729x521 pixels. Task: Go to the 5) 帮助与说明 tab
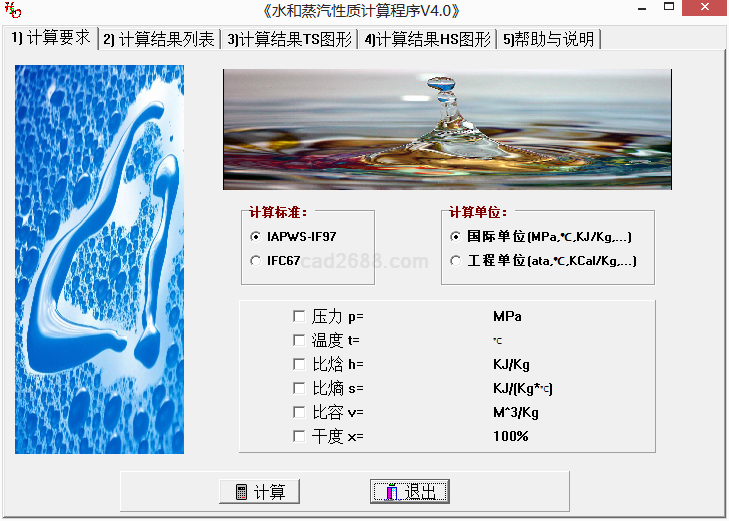click(x=548, y=40)
